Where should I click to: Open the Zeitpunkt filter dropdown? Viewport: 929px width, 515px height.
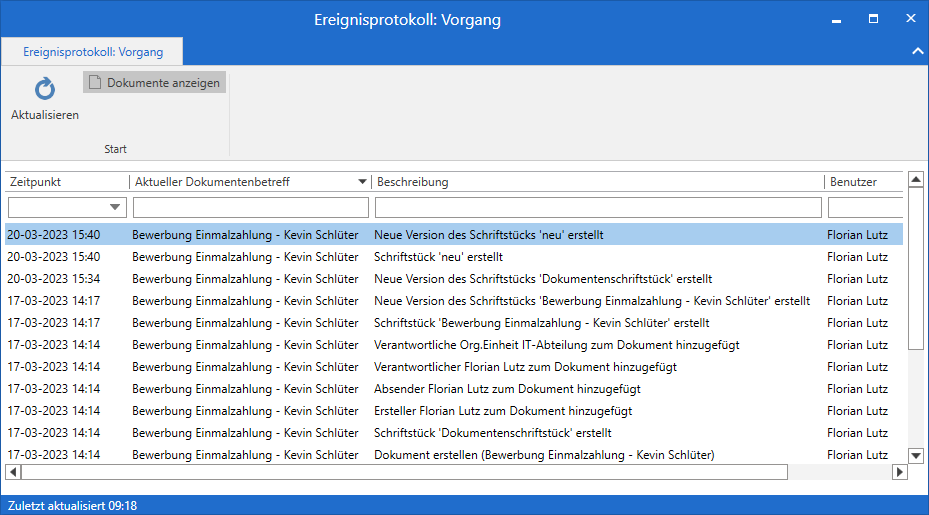[x=116, y=208]
